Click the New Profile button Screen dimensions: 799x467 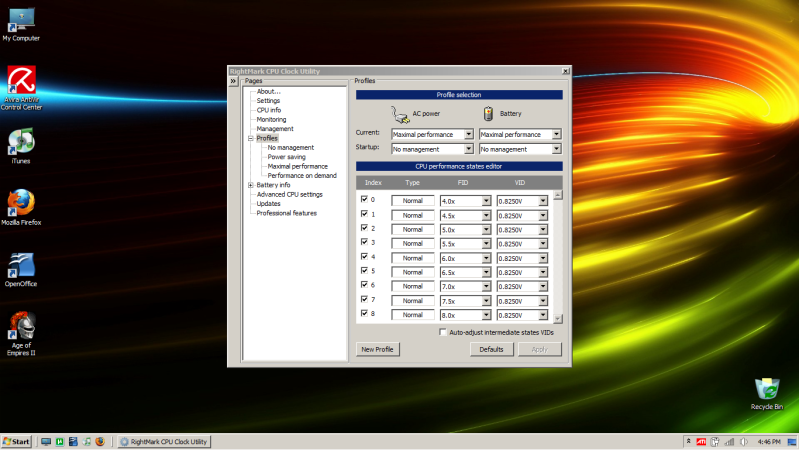377,349
